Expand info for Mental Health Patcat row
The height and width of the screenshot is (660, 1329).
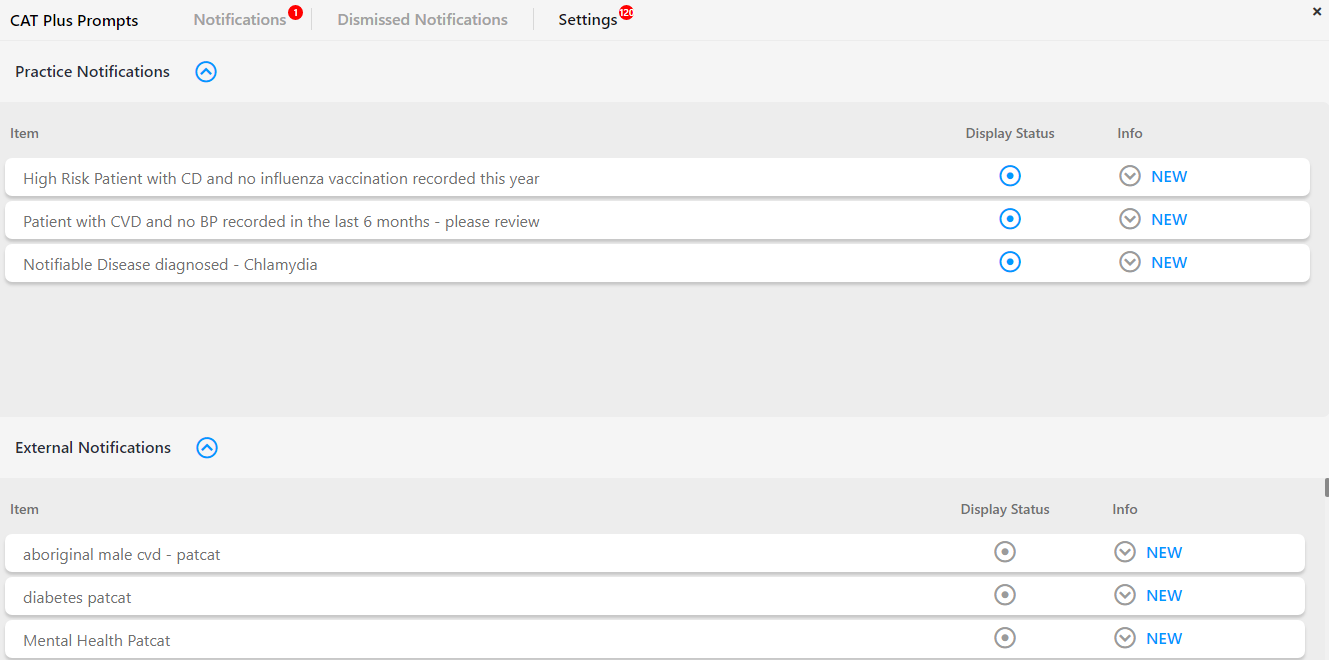pyautogui.click(x=1125, y=638)
